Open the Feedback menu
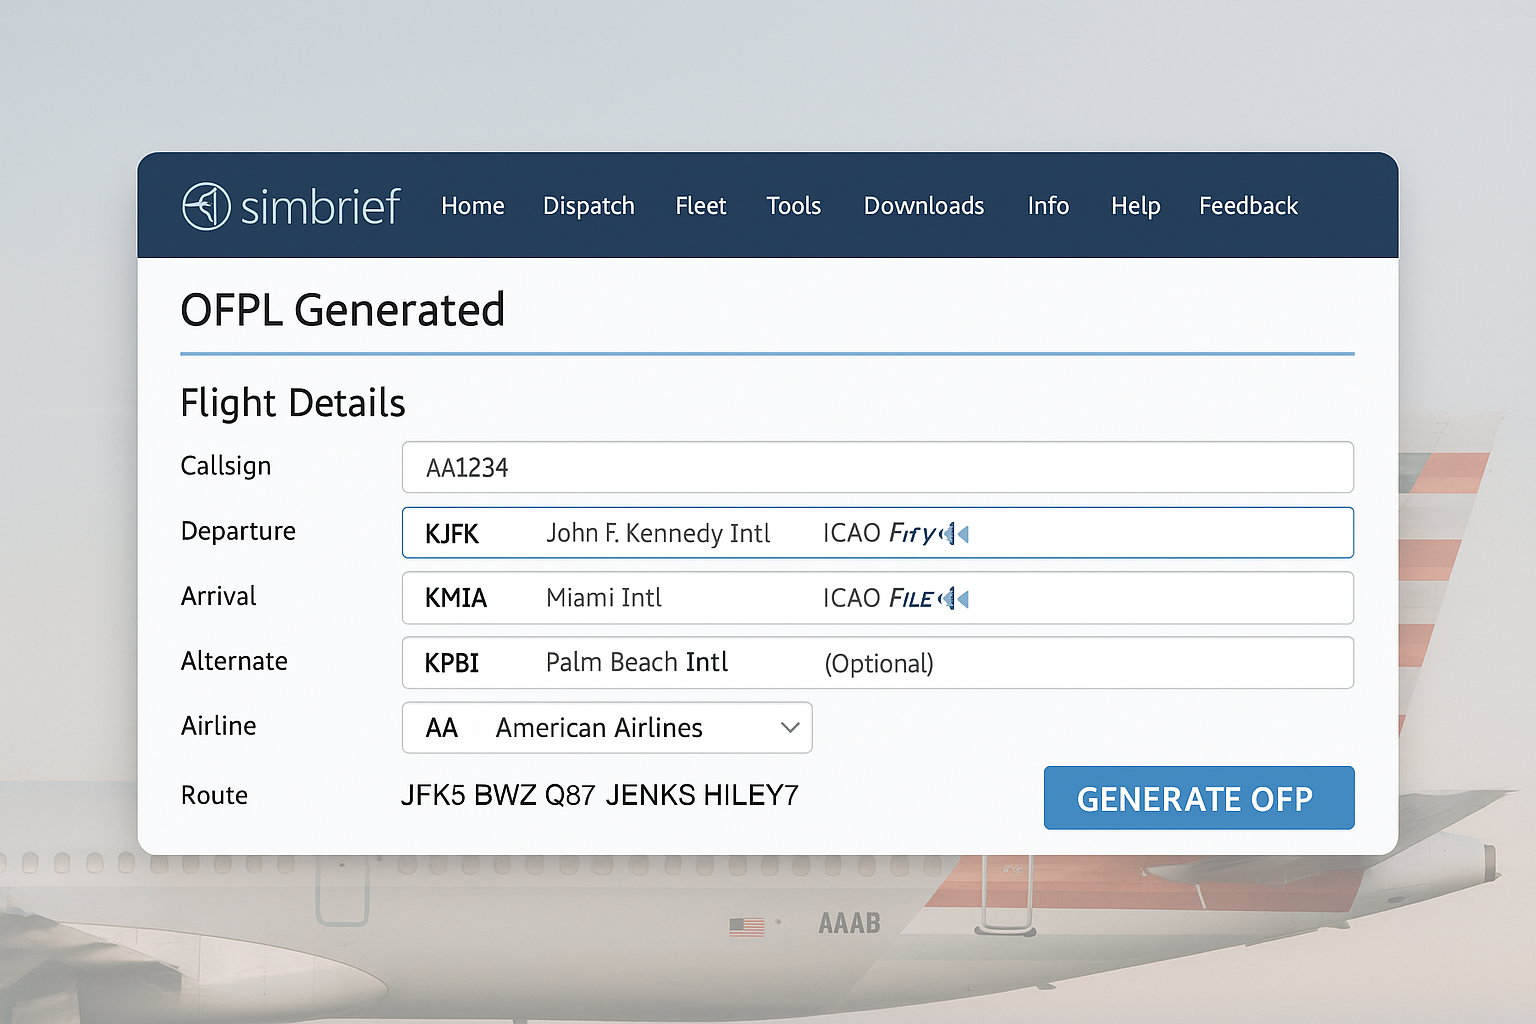This screenshot has width=1536, height=1024. pyautogui.click(x=1249, y=206)
